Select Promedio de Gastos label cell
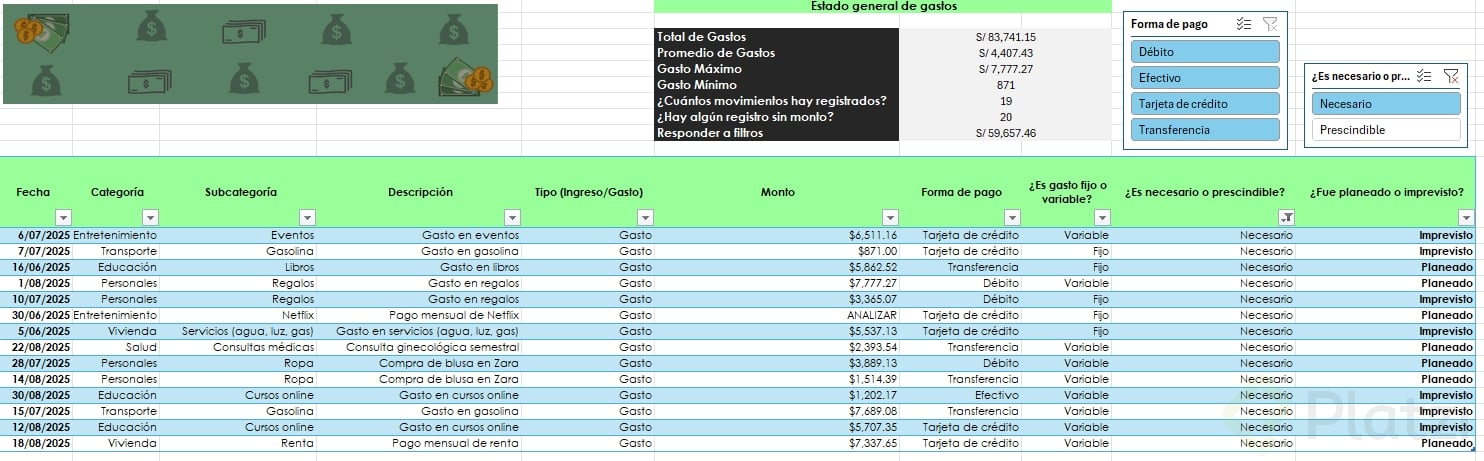This screenshot has width=1484, height=461. 777,53
